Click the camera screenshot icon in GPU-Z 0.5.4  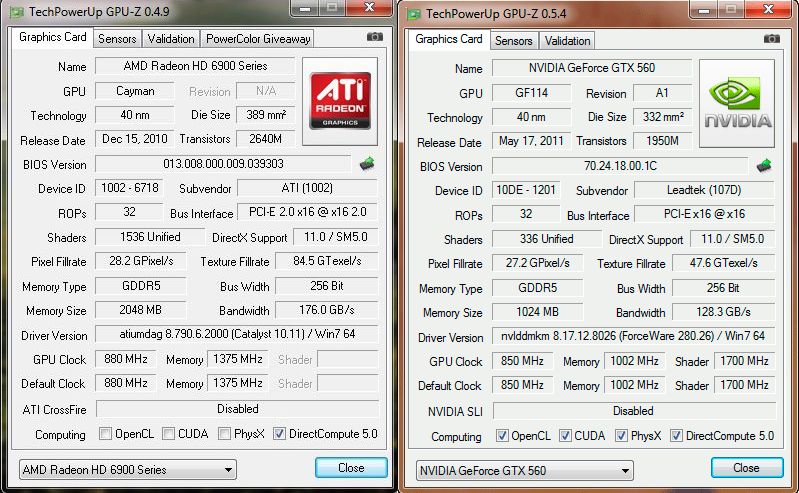[771, 39]
